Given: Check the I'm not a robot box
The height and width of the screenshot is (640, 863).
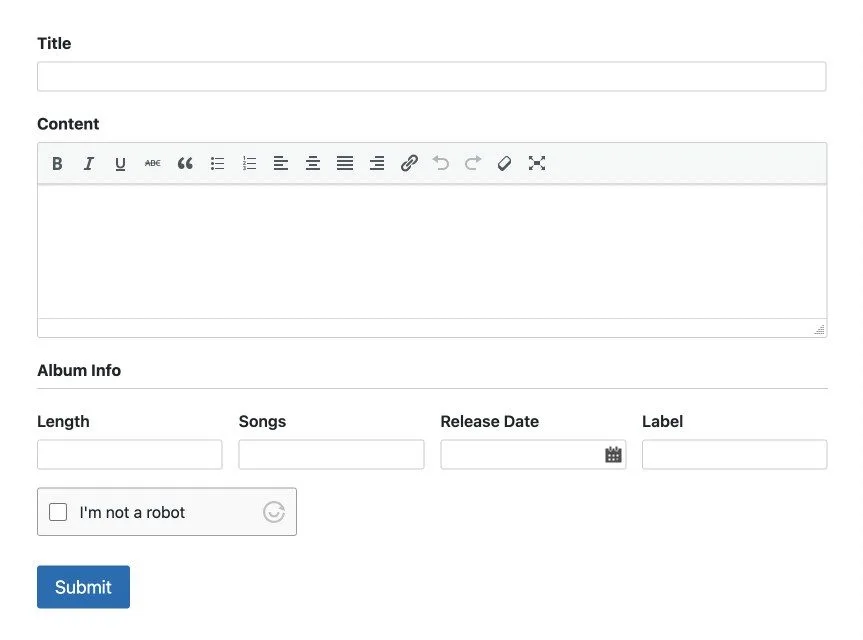Looking at the screenshot, I should [x=58, y=512].
